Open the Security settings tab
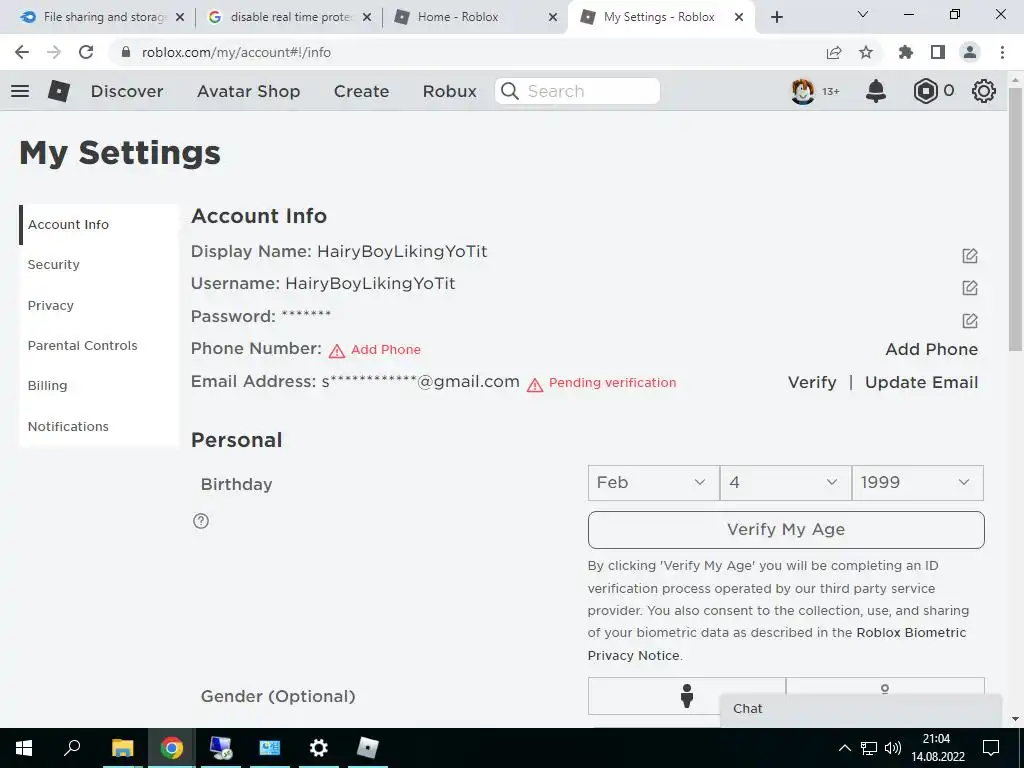This screenshot has width=1024, height=768. click(x=99, y=264)
